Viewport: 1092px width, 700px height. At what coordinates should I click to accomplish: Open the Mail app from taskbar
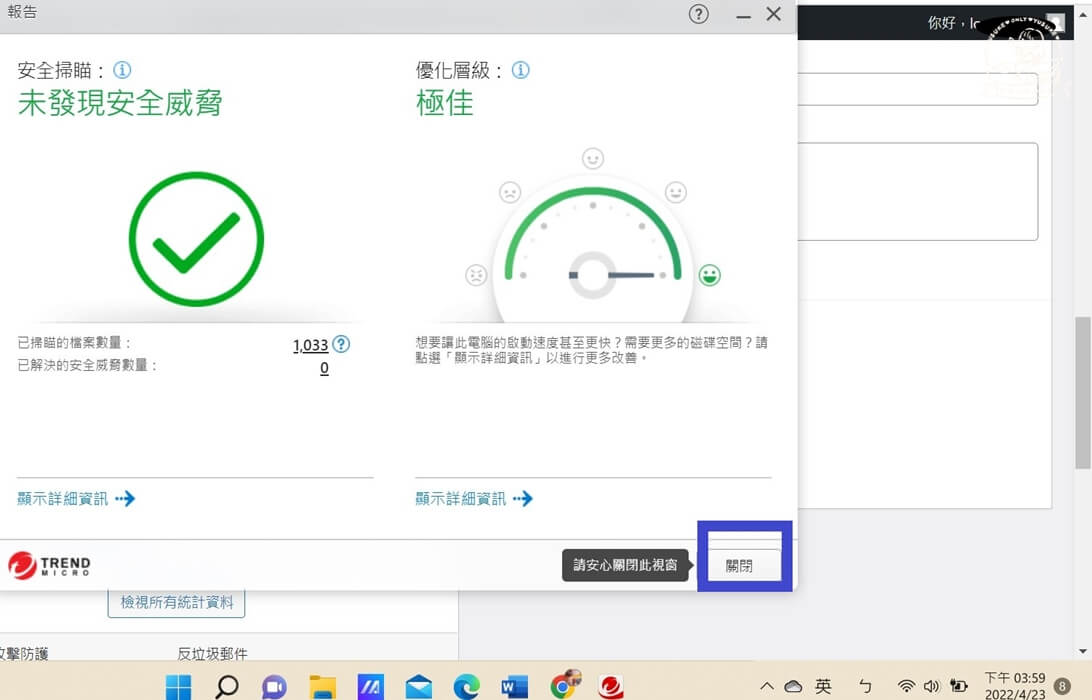(x=418, y=686)
